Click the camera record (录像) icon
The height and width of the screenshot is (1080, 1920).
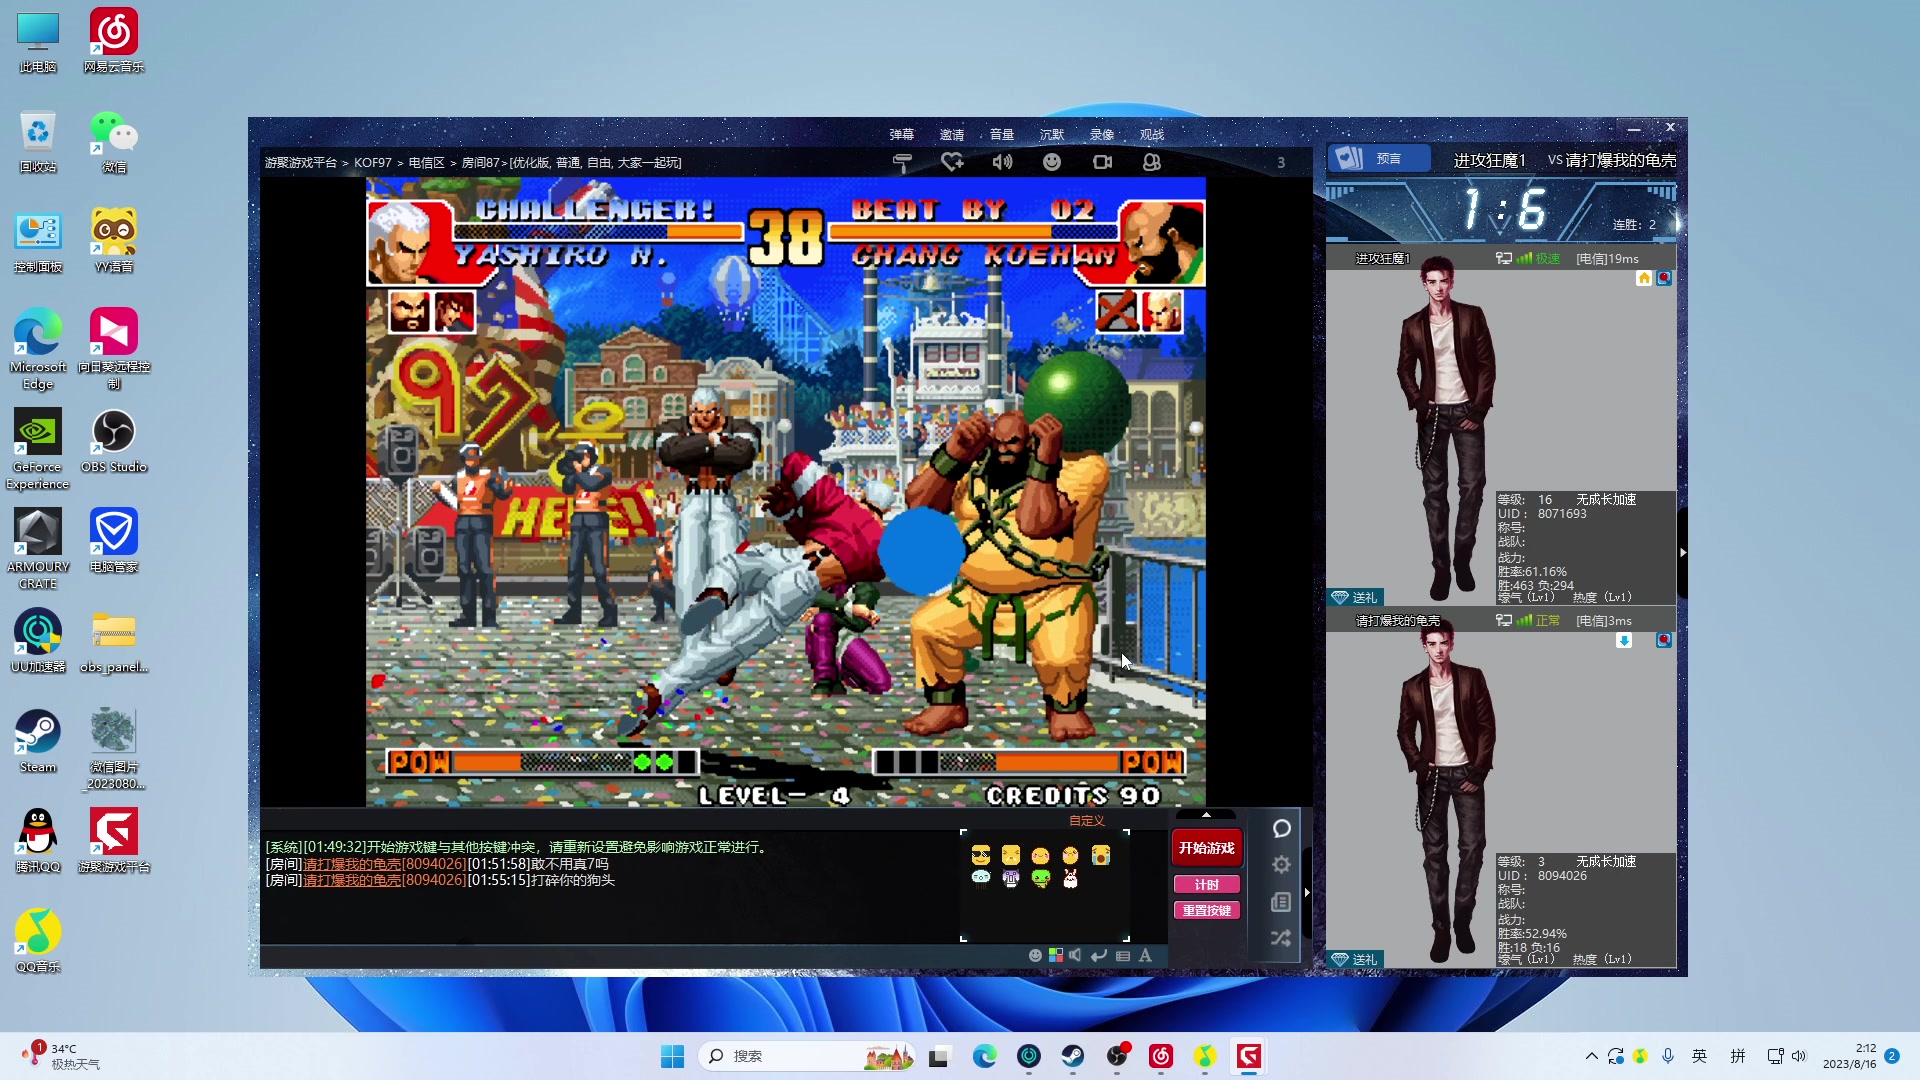[1102, 162]
